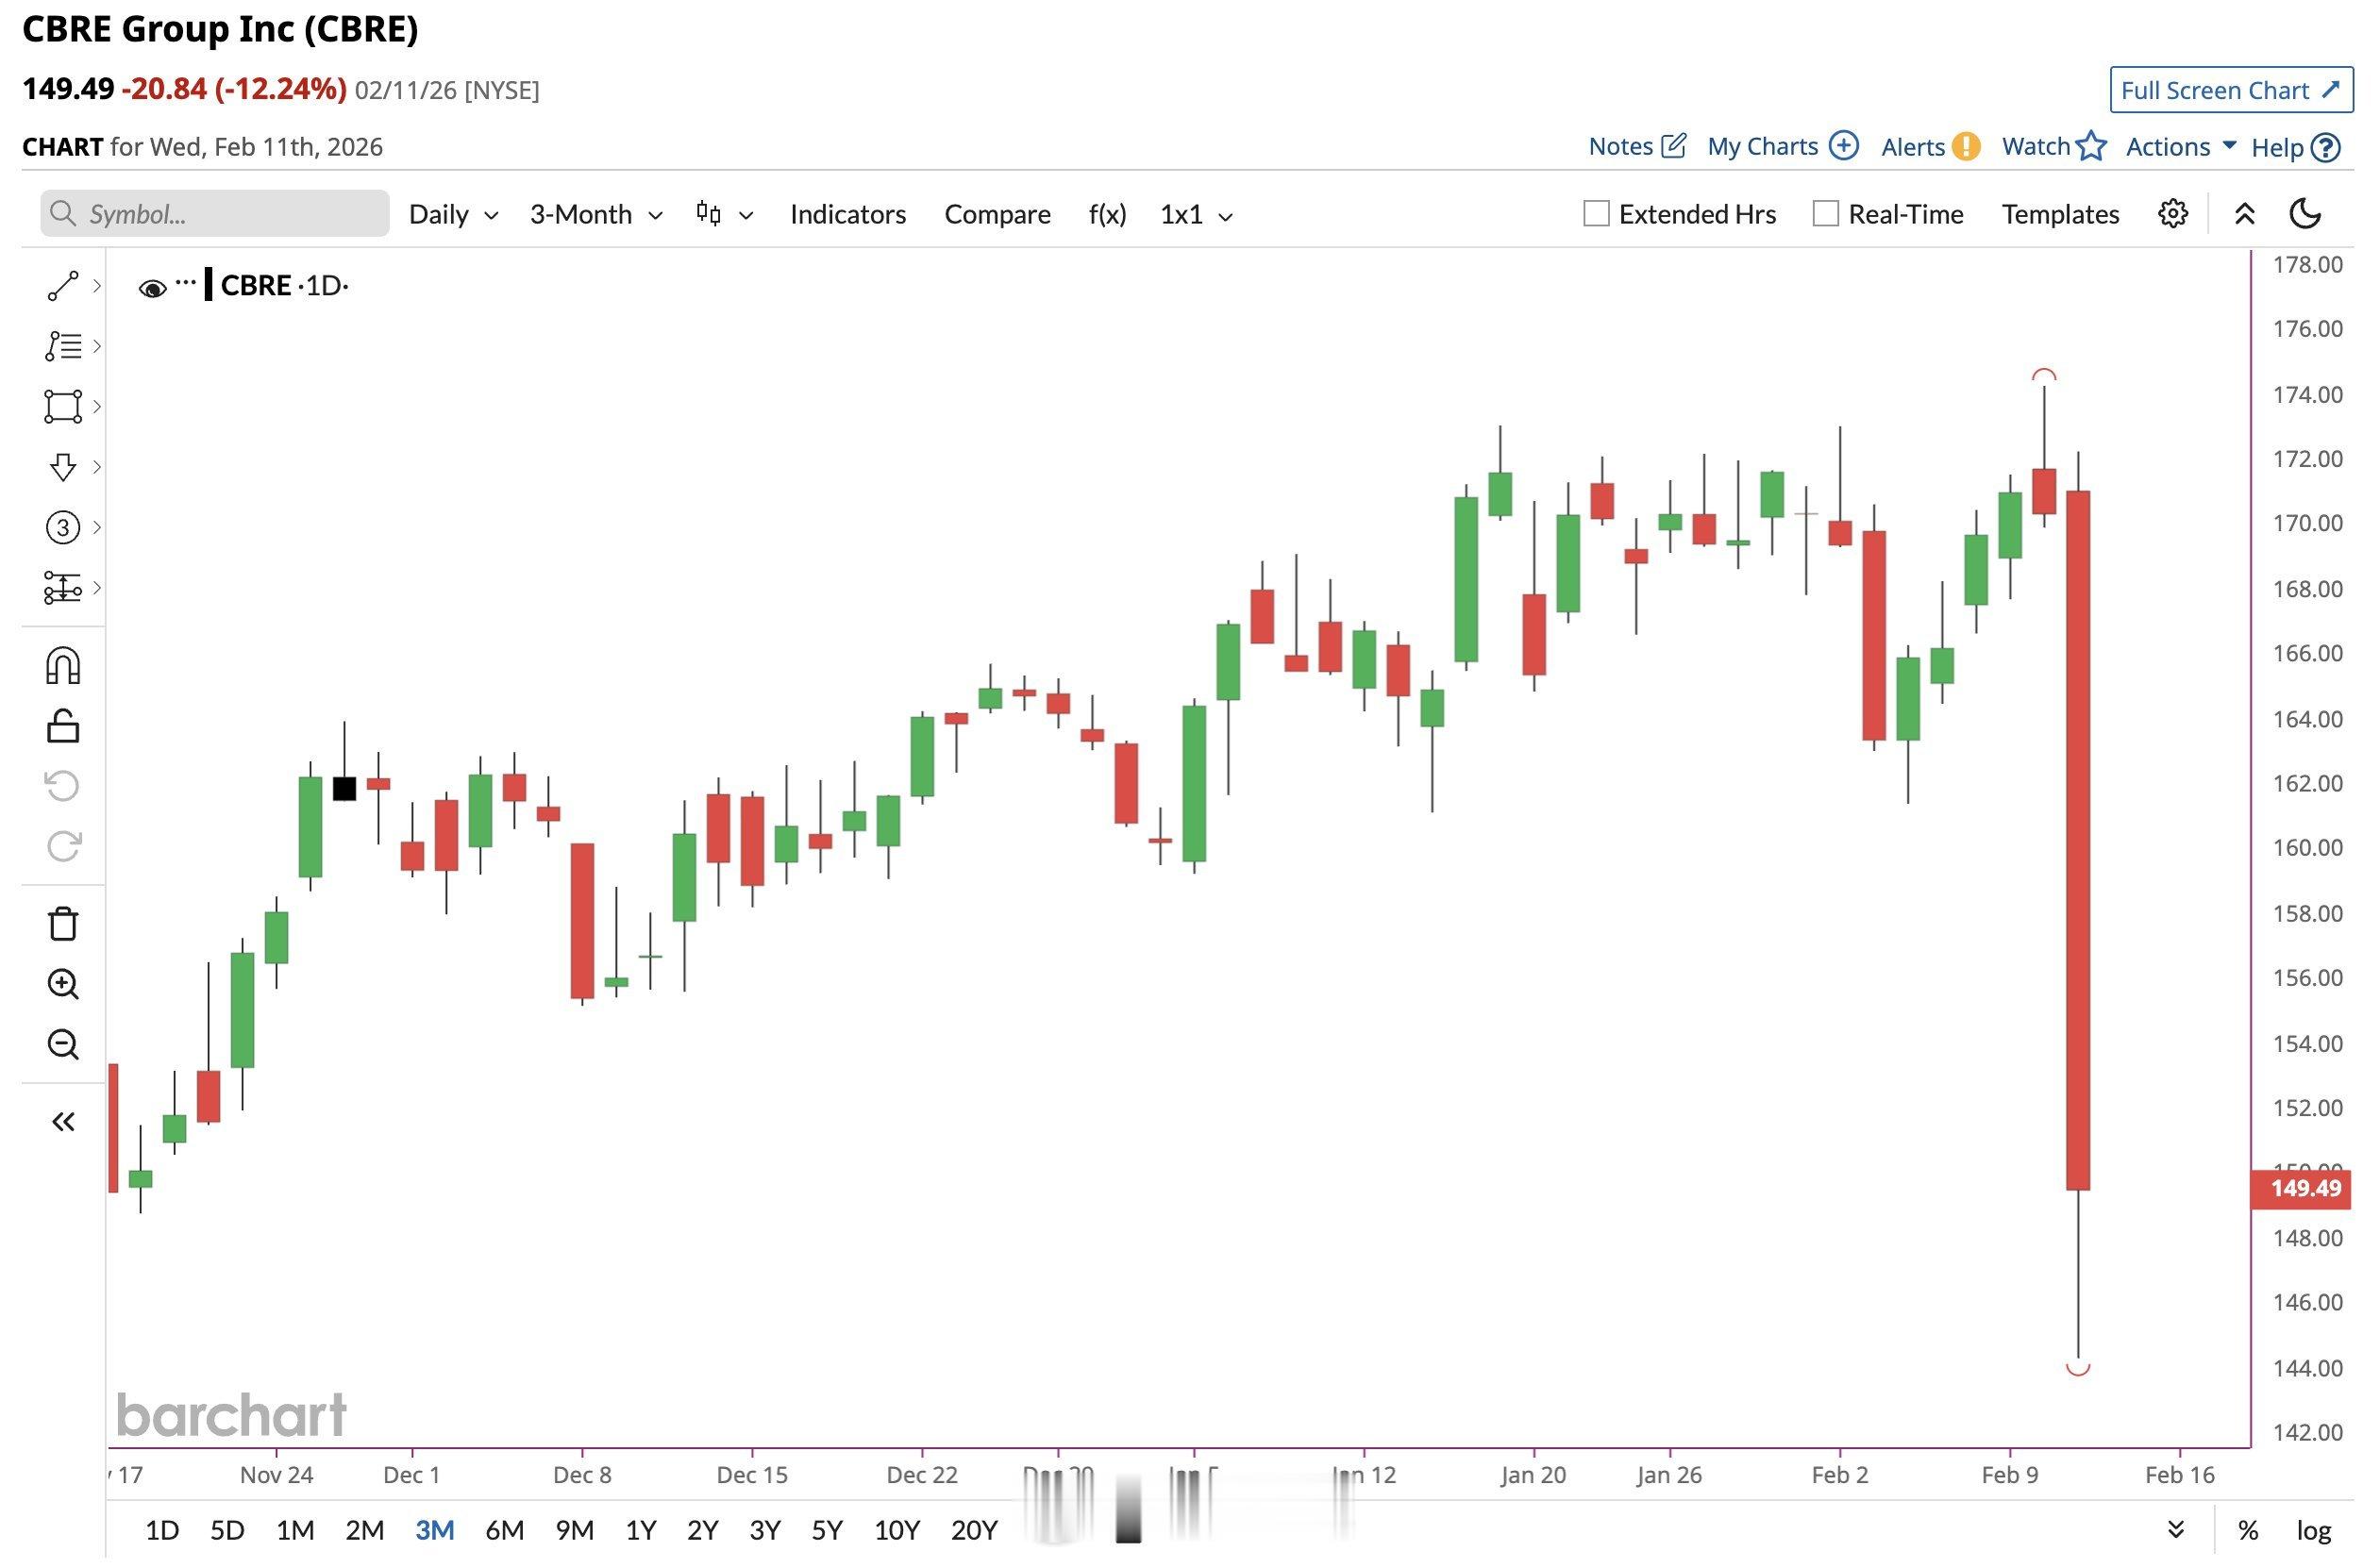Check the Real-Time checkbox
The height and width of the screenshot is (1568, 2380).
coord(1825,214)
